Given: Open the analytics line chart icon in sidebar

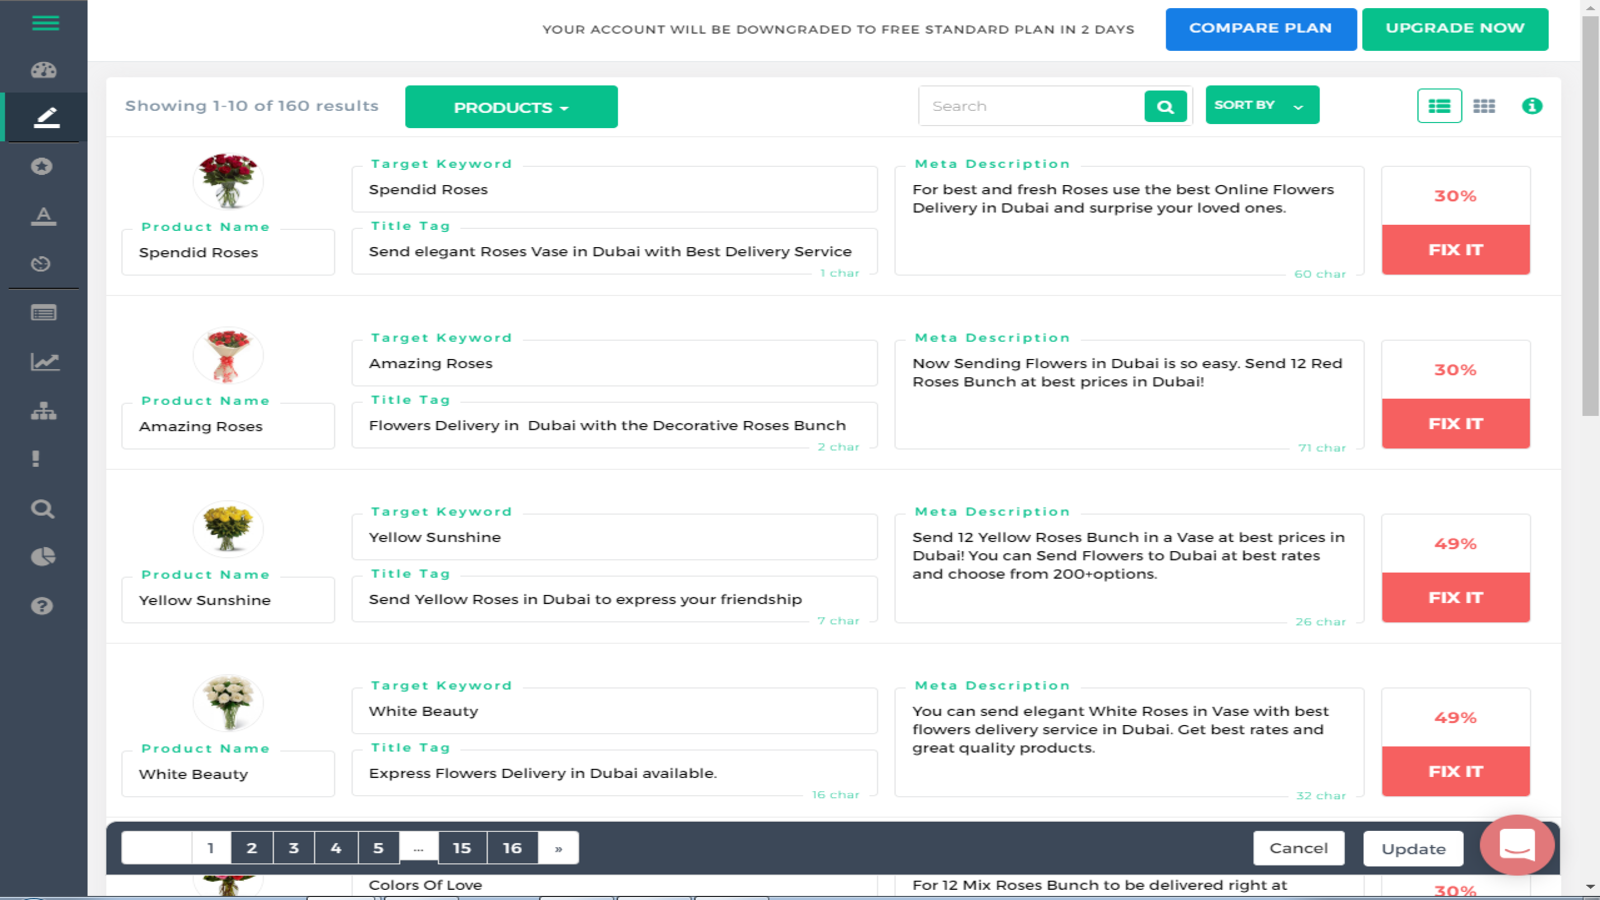Looking at the screenshot, I should point(44,362).
